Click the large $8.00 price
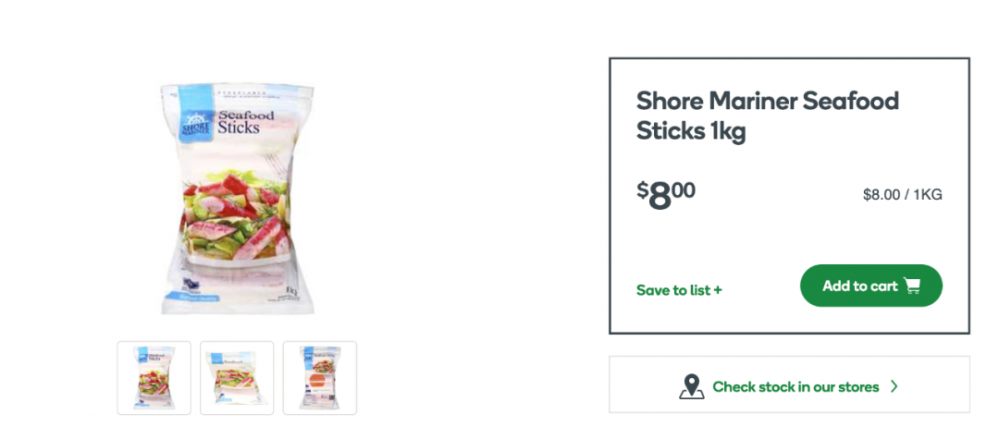 click(666, 194)
